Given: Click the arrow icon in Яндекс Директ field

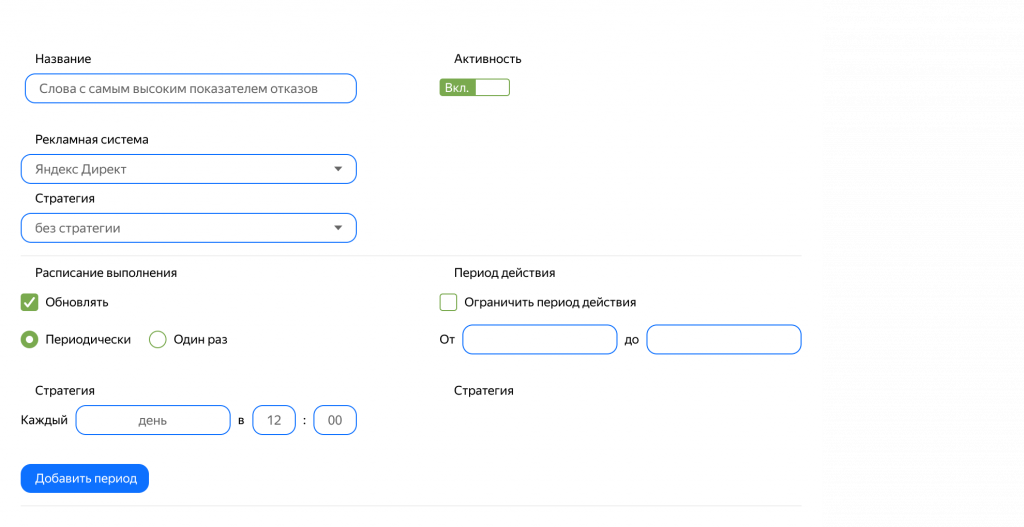Looking at the screenshot, I should pos(338,169).
